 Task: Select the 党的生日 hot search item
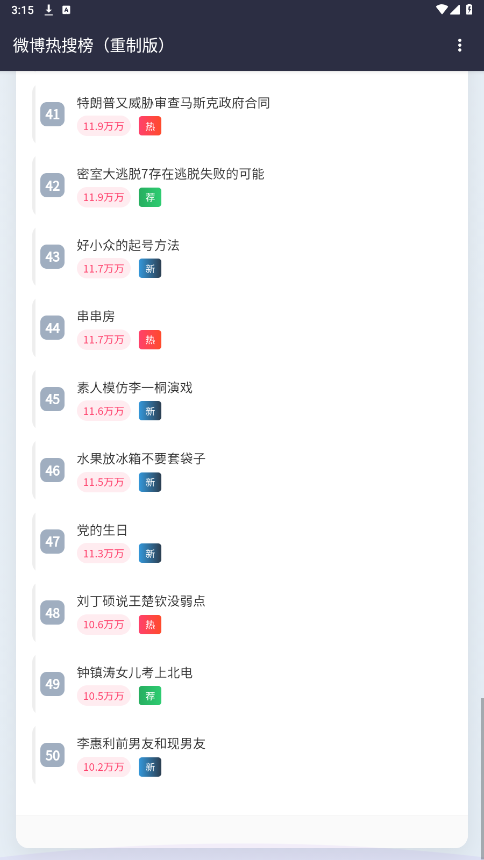(102, 530)
